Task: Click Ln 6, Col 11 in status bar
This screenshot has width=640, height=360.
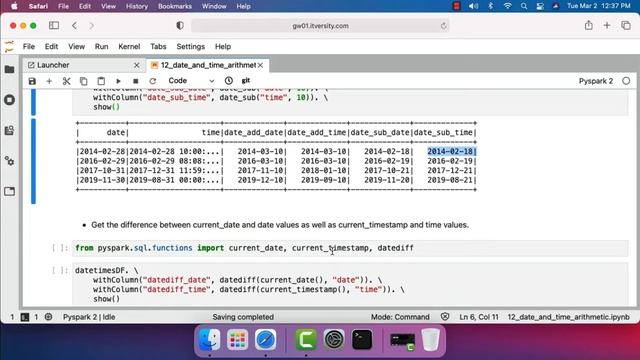Action: pyautogui.click(x=479, y=317)
